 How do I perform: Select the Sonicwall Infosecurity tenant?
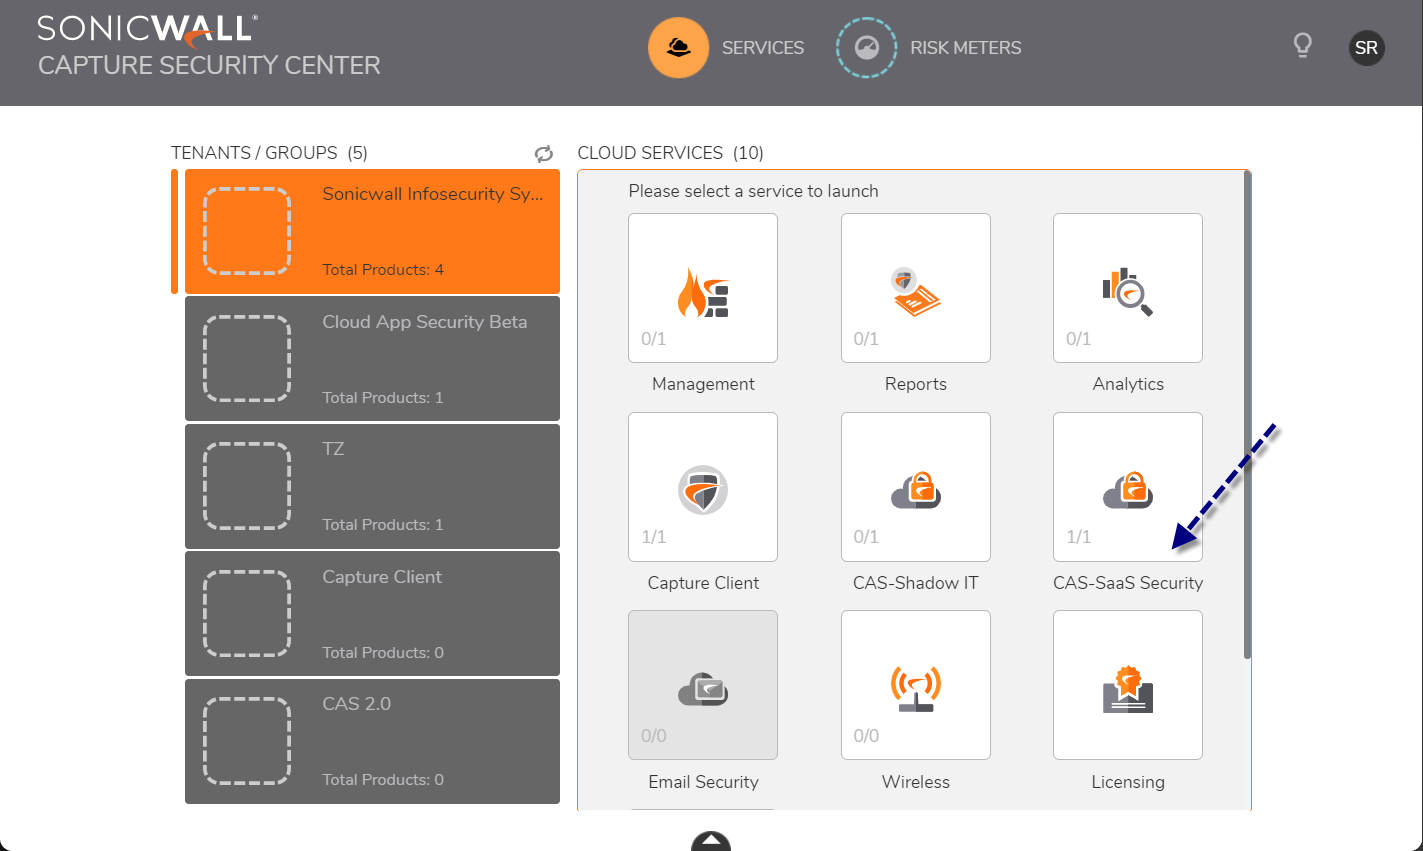372,232
